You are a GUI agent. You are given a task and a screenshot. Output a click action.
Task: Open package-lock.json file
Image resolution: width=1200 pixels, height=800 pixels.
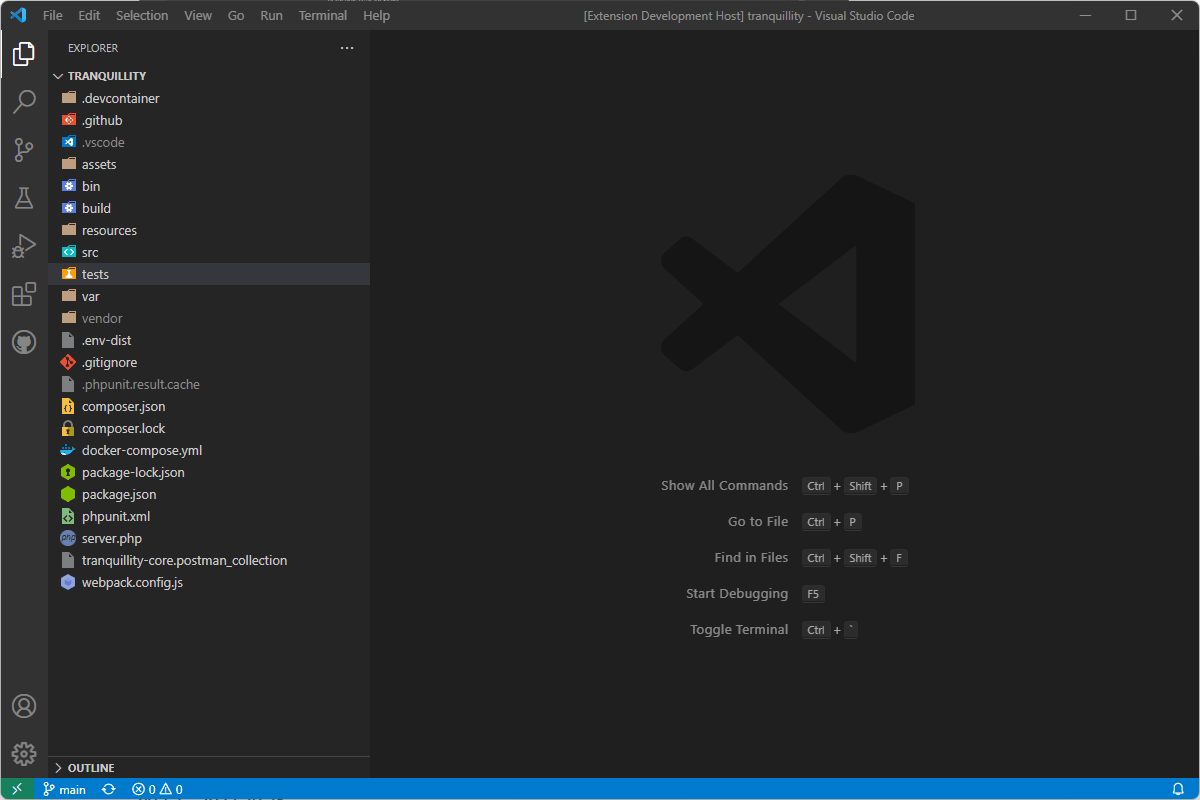coord(209,472)
